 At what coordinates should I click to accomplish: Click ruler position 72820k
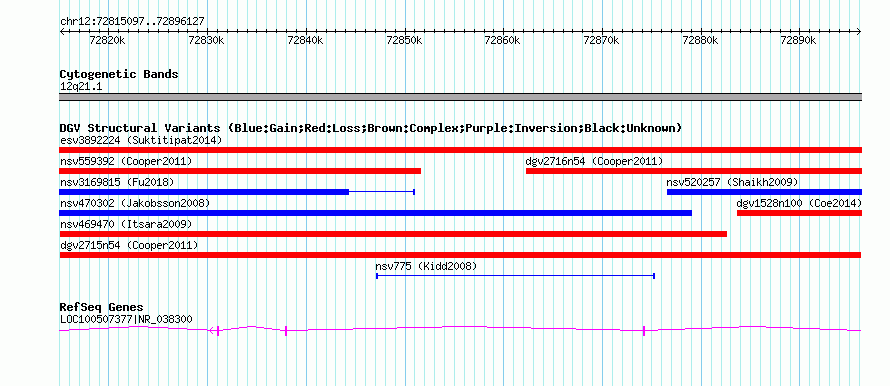(x=108, y=40)
